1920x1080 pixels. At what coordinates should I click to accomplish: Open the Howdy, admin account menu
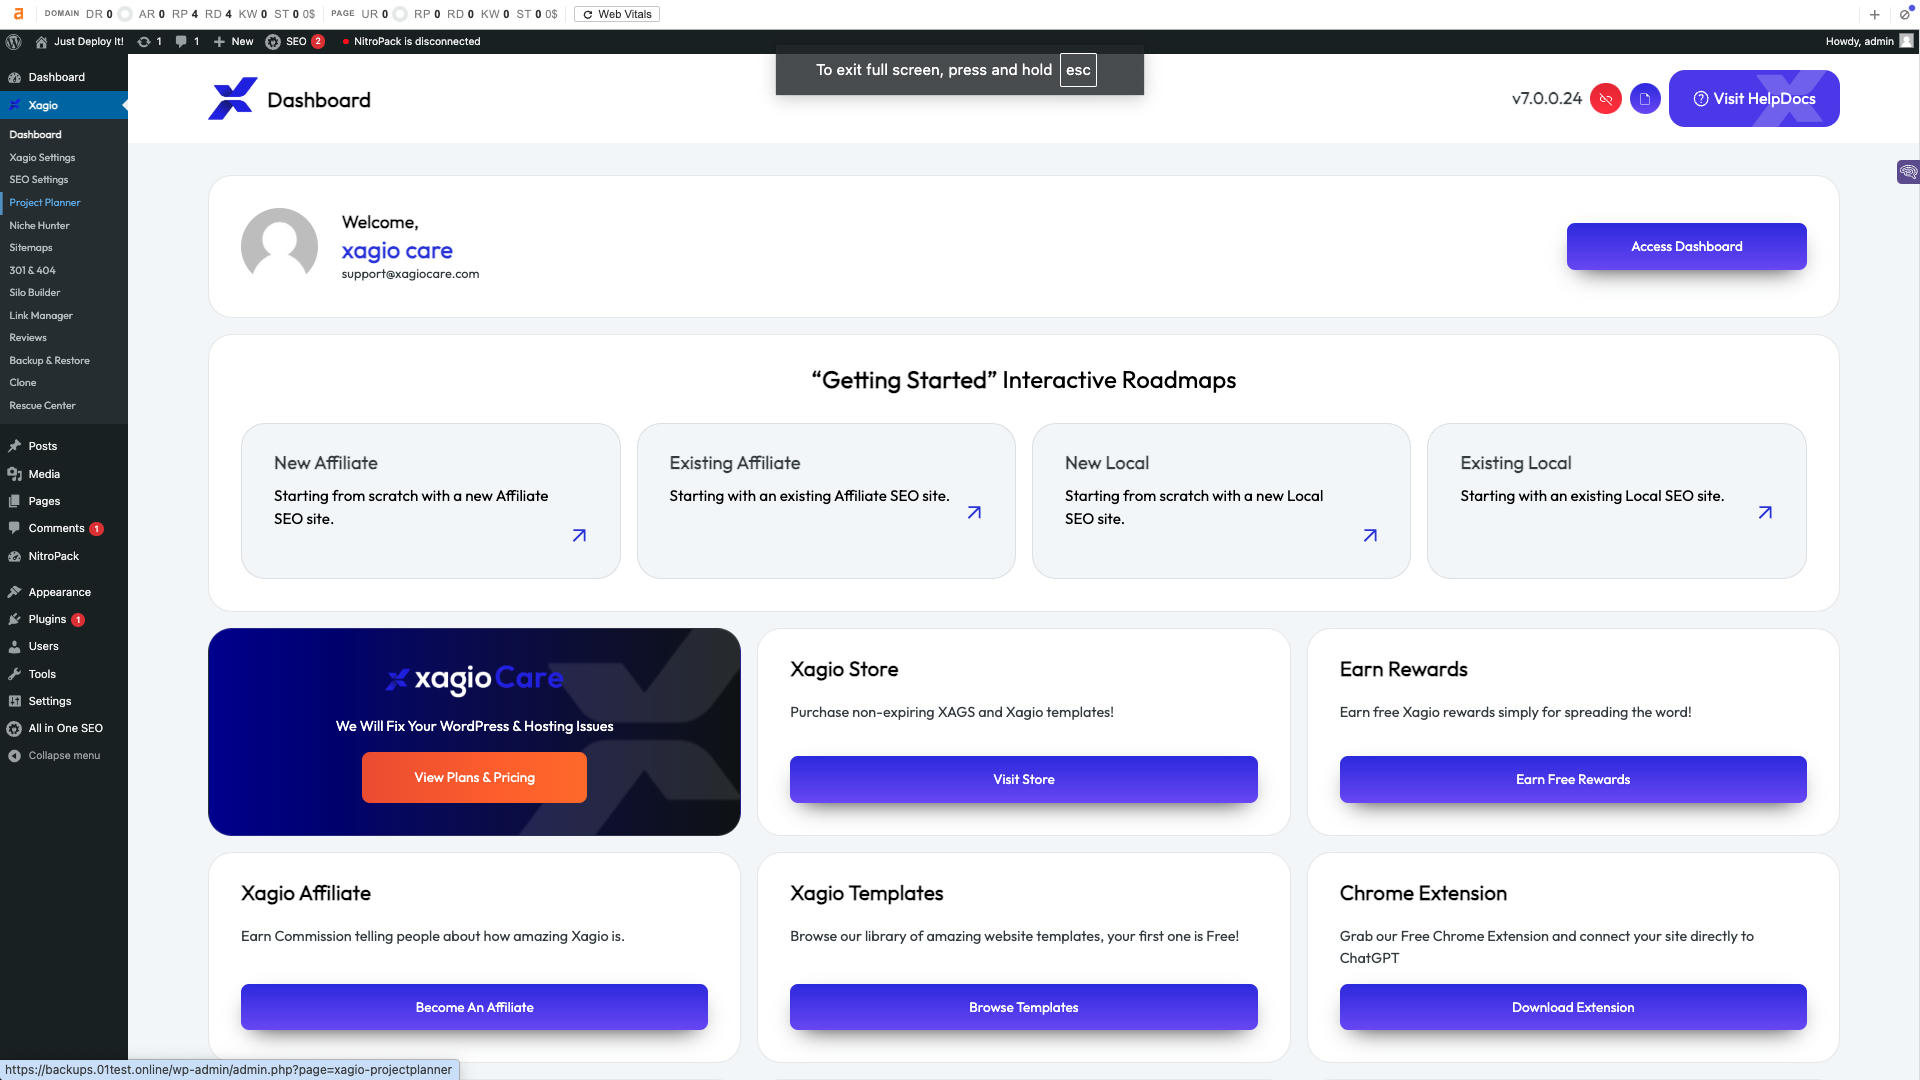click(1868, 42)
